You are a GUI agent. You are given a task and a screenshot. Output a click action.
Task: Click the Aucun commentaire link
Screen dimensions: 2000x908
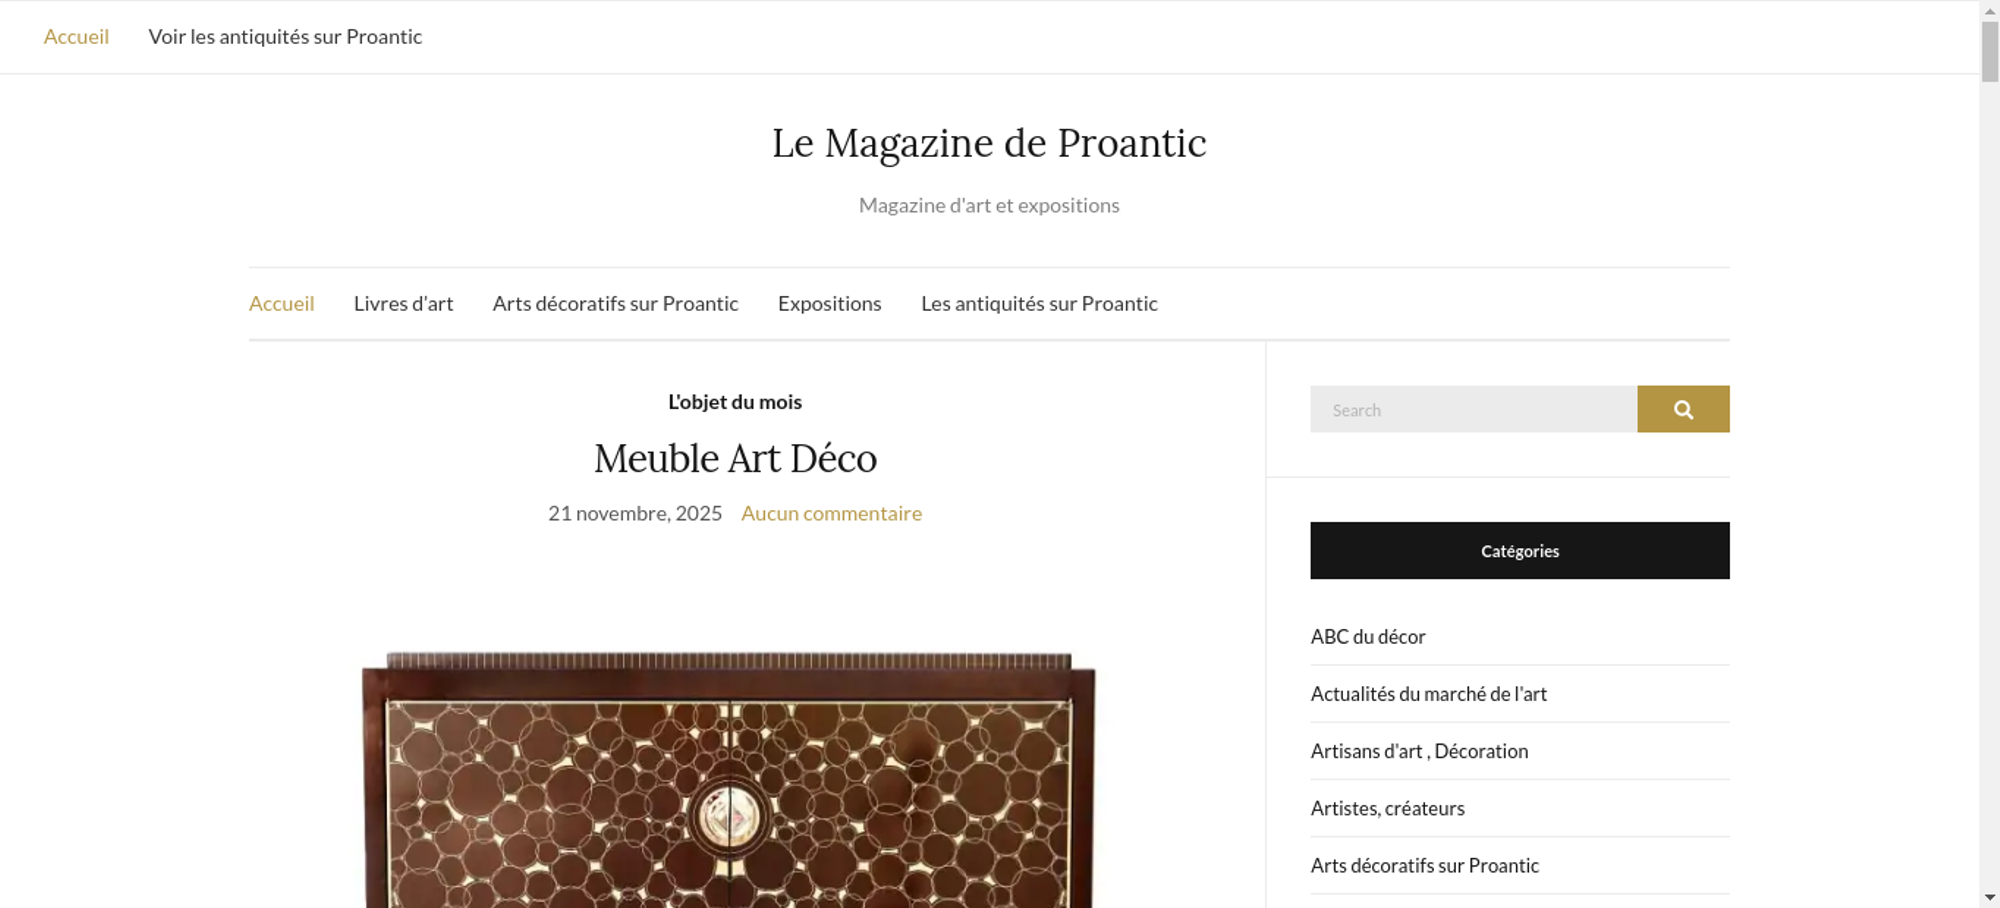click(831, 514)
